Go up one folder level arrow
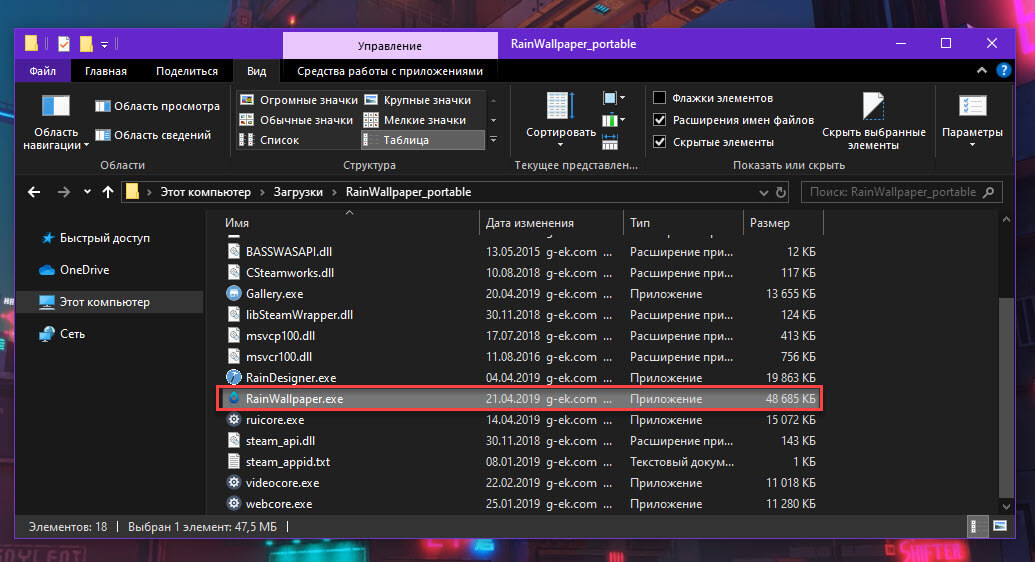Screen dimensions: 1035x562 (108, 192)
